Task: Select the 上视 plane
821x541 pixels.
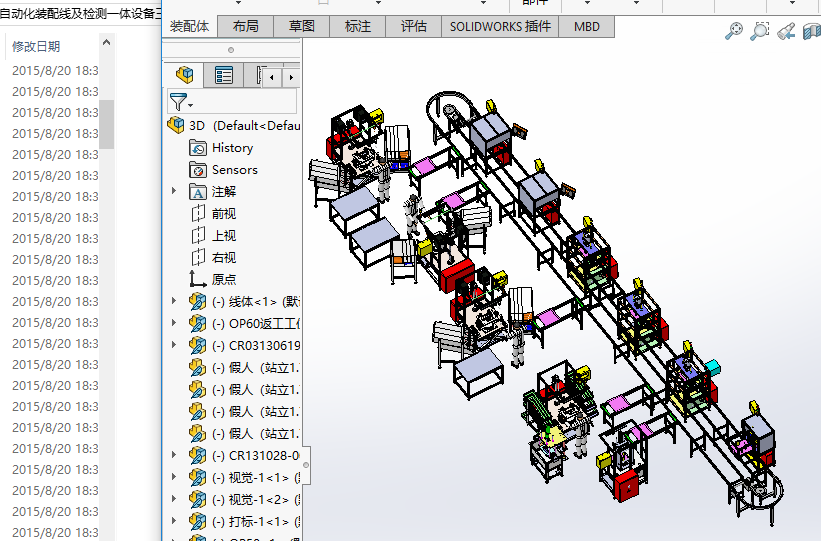Action: (224, 236)
